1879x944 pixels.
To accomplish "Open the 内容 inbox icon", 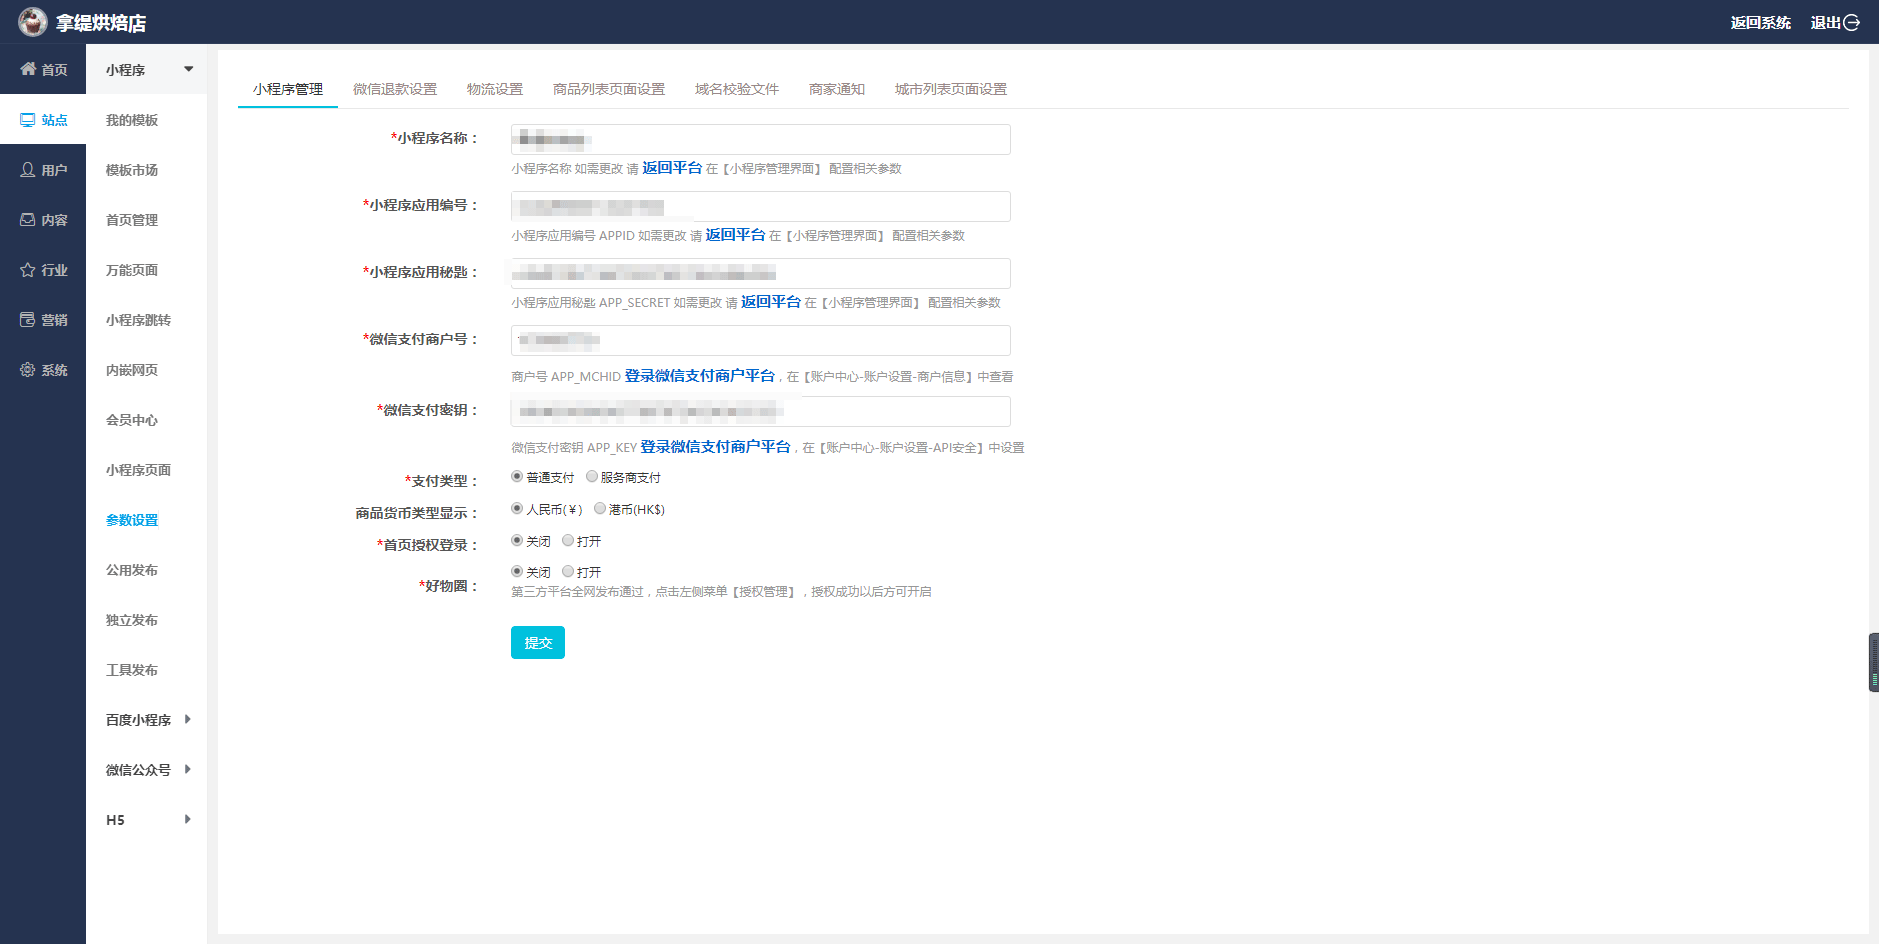I will (x=28, y=220).
